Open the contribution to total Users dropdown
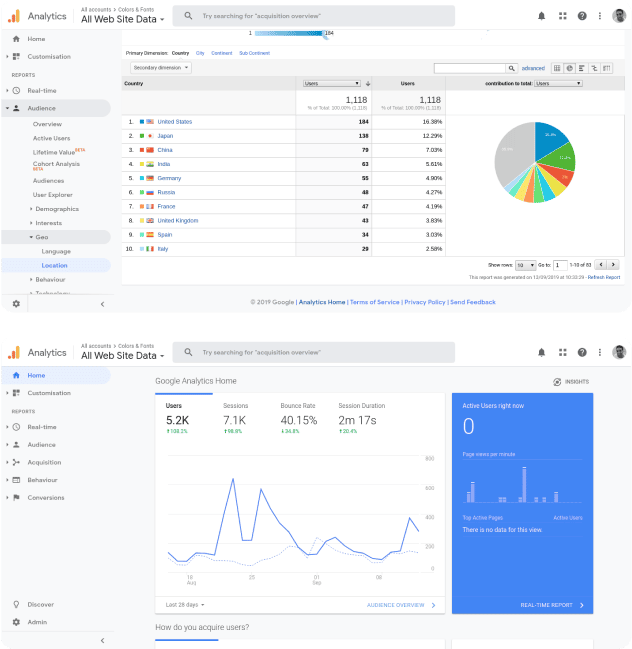Viewport: 632px width, 649px height. coord(558,84)
